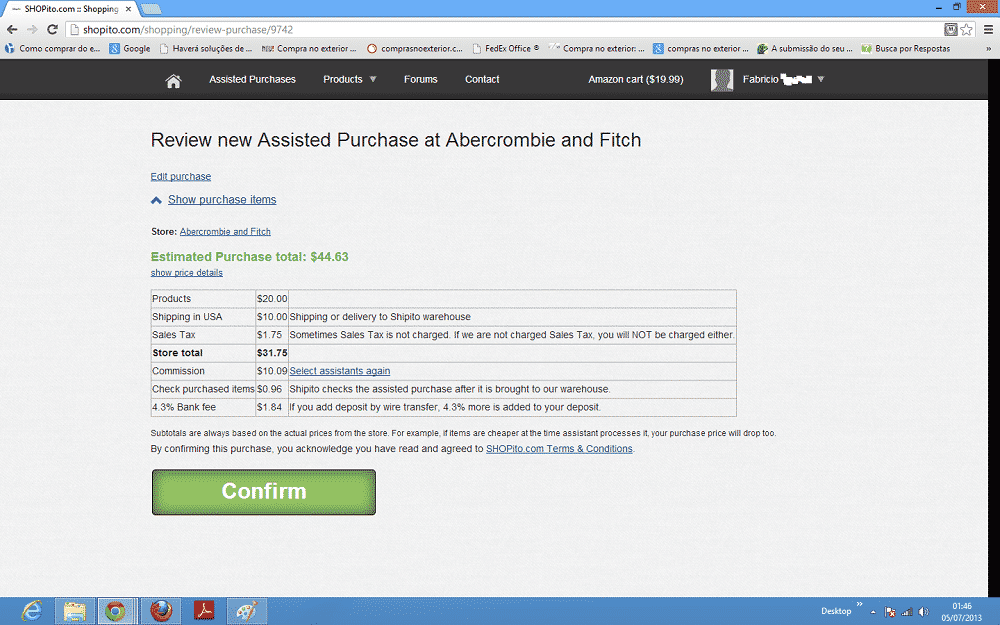Click Select assistants again link
This screenshot has width=1000, height=625.
click(339, 371)
